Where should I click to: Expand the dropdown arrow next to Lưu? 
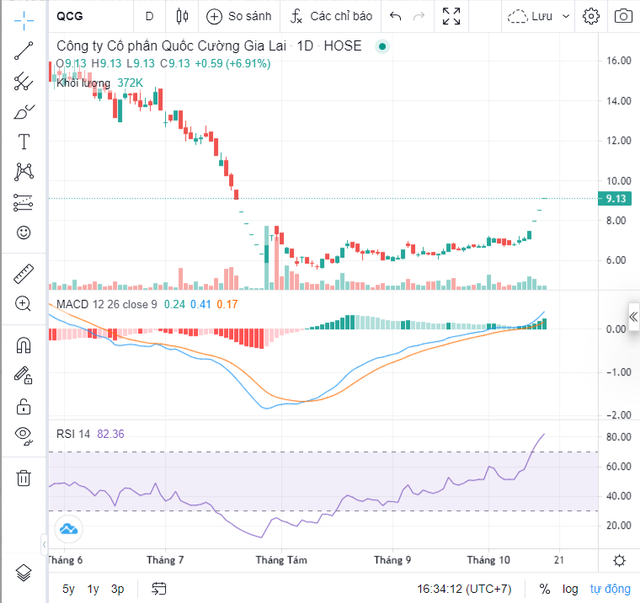[567, 17]
